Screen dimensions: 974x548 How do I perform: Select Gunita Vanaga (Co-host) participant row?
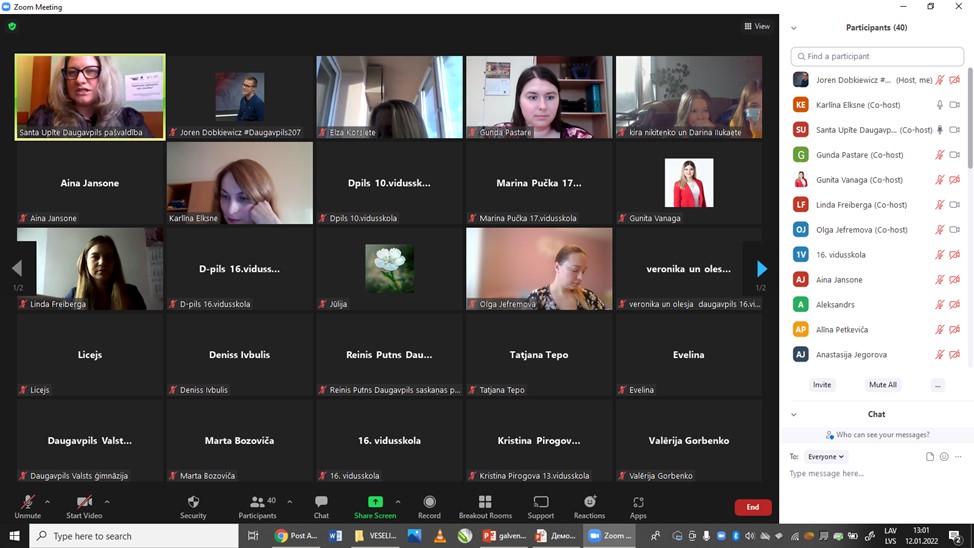point(876,180)
